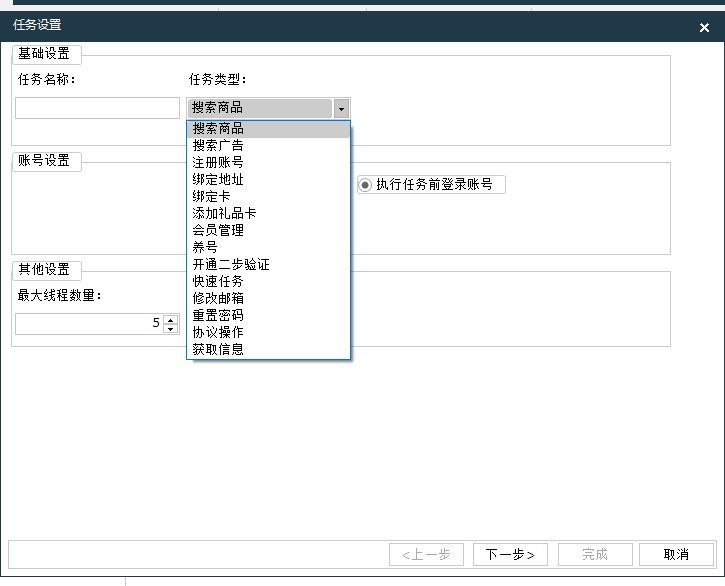
Task: Pick 协议操作 from the list
Action: pyautogui.click(x=268, y=332)
